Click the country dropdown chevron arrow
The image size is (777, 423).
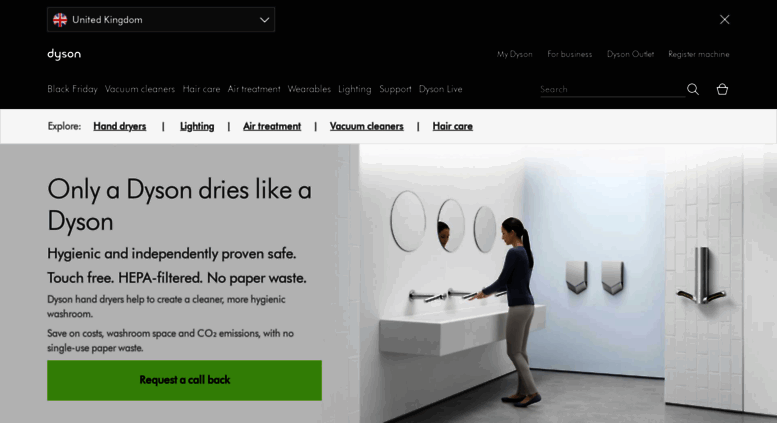pyautogui.click(x=265, y=20)
